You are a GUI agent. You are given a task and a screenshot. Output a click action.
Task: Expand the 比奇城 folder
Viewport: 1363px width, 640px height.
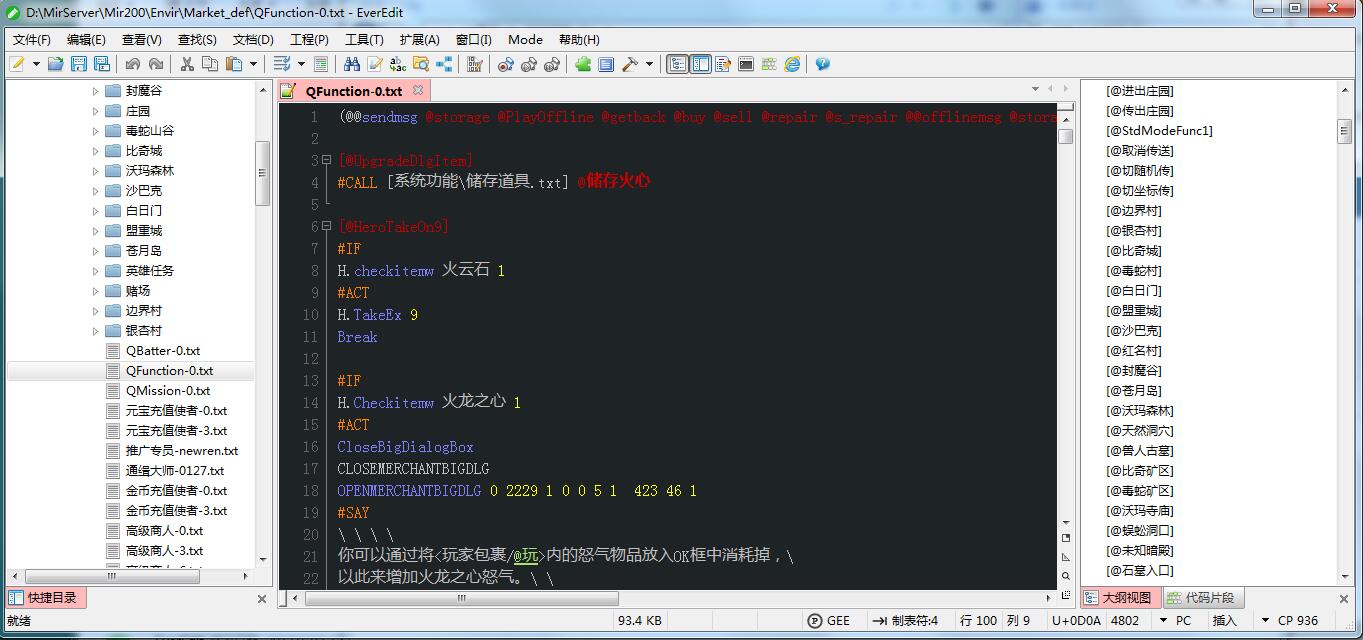(96, 150)
